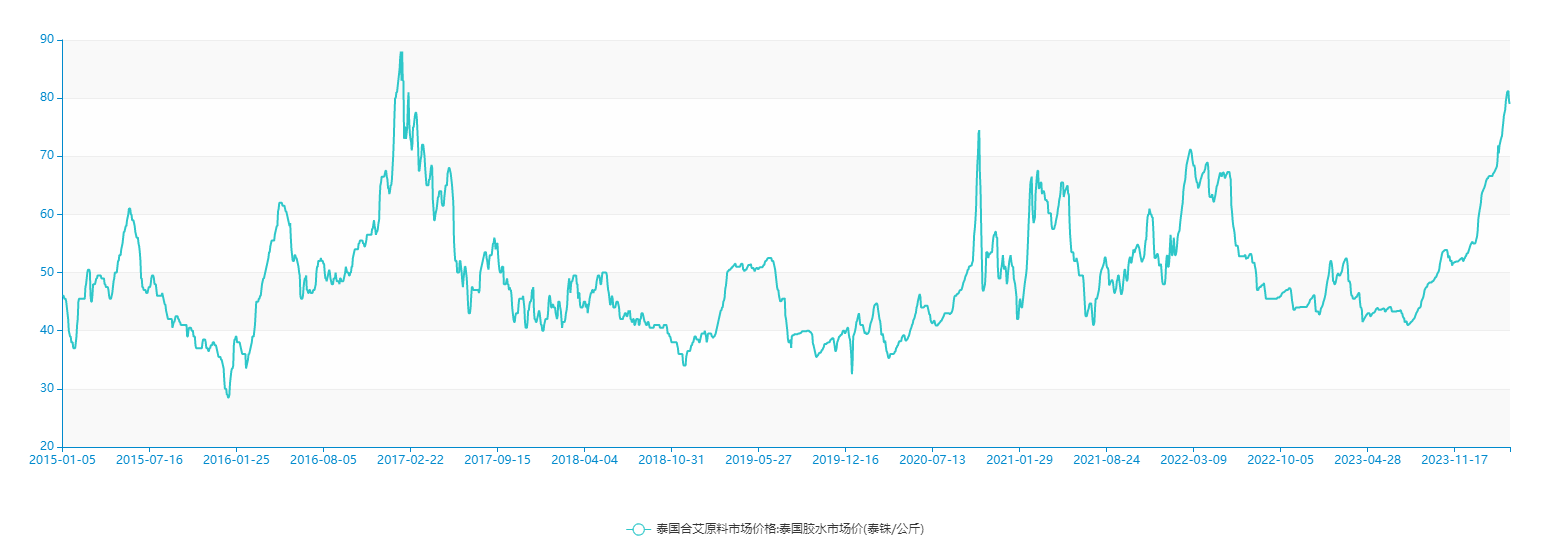Click the line's final data point at far right
The width and height of the screenshot is (1550, 547).
[x=1509, y=102]
